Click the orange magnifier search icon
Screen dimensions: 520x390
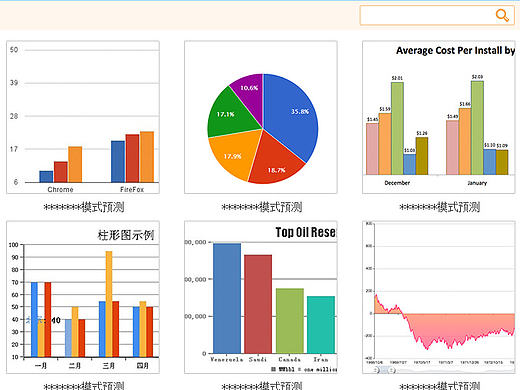[x=502, y=15]
